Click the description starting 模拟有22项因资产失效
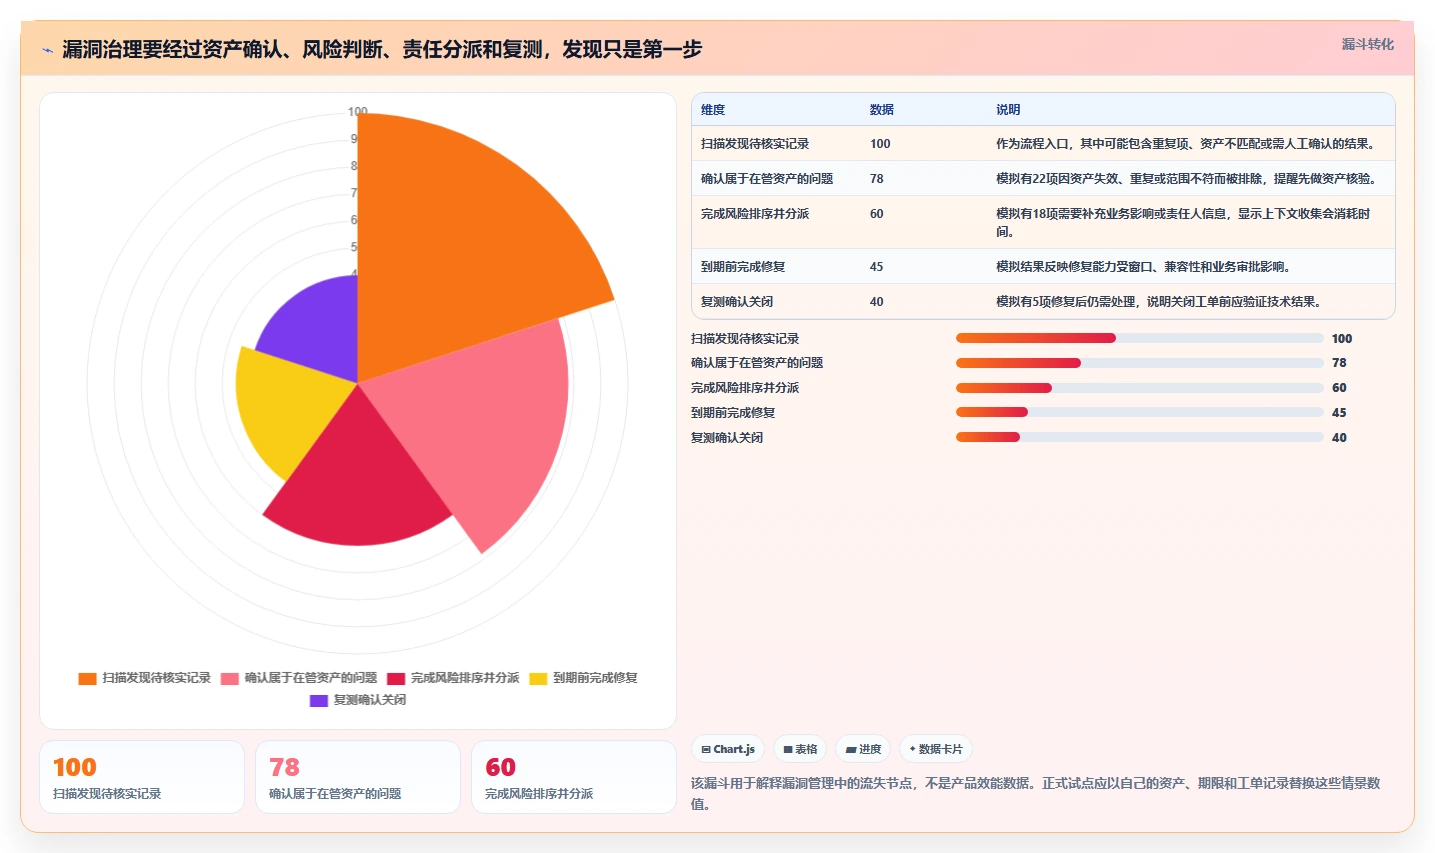The width and height of the screenshot is (1435, 853). pos(1186,179)
